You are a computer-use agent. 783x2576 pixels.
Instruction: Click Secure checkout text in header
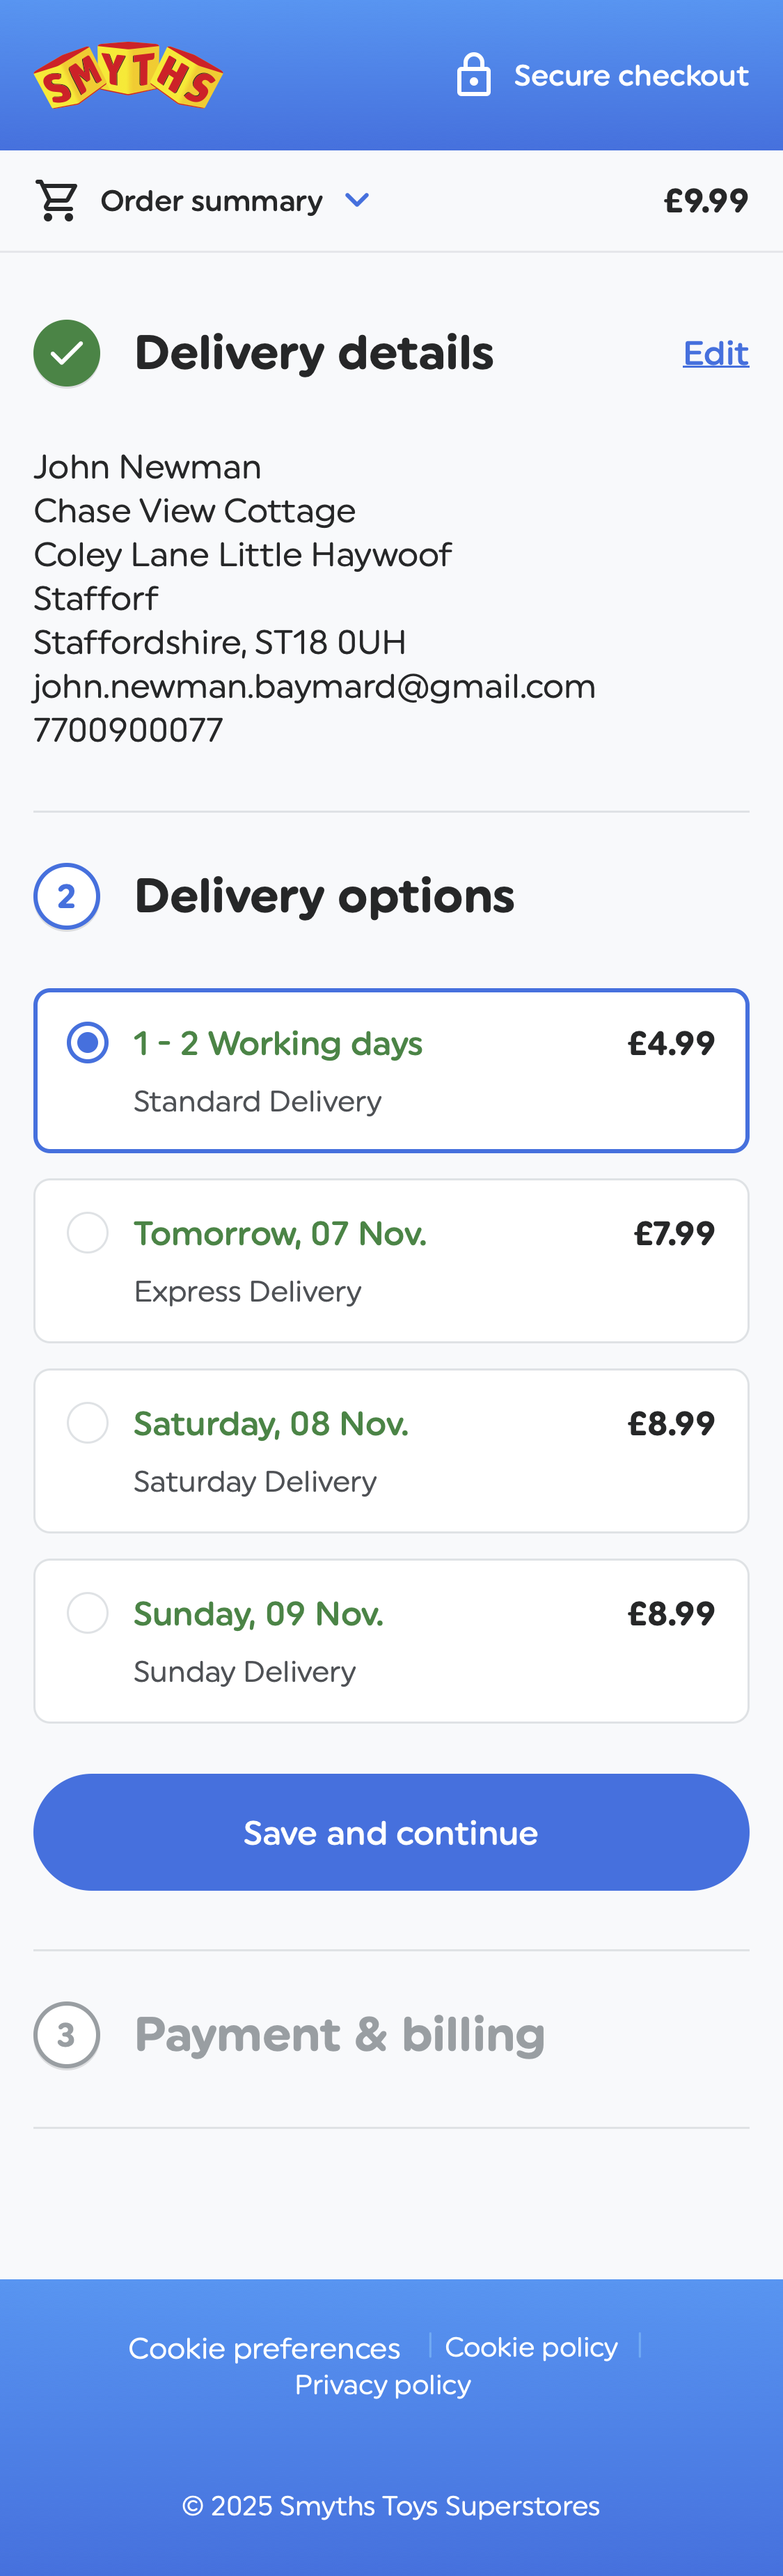pyautogui.click(x=631, y=73)
